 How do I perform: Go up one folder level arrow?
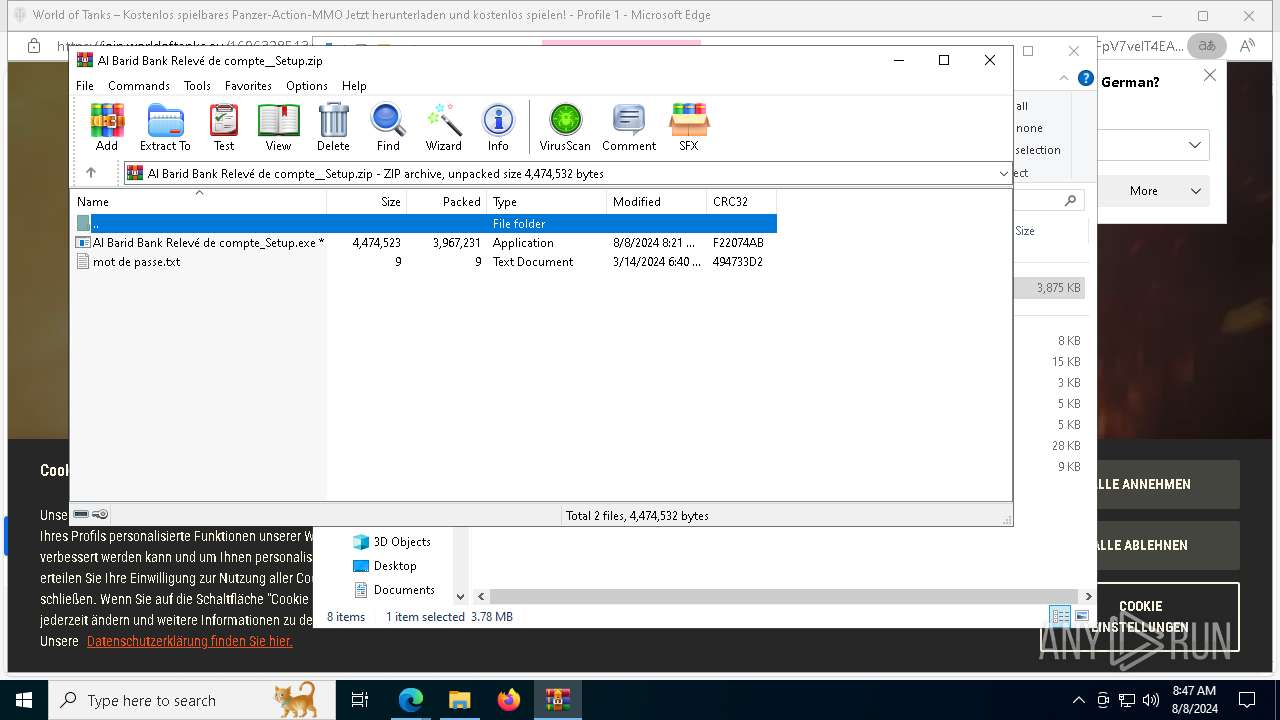coord(91,173)
